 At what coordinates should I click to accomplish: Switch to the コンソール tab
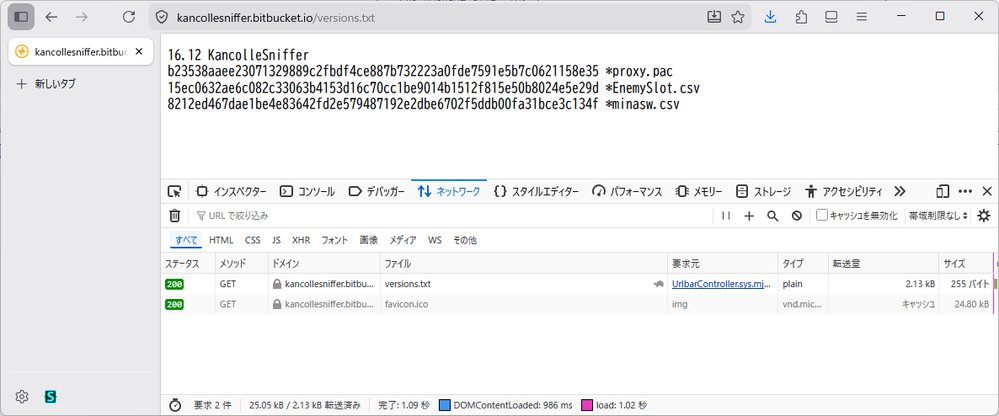tap(308, 191)
